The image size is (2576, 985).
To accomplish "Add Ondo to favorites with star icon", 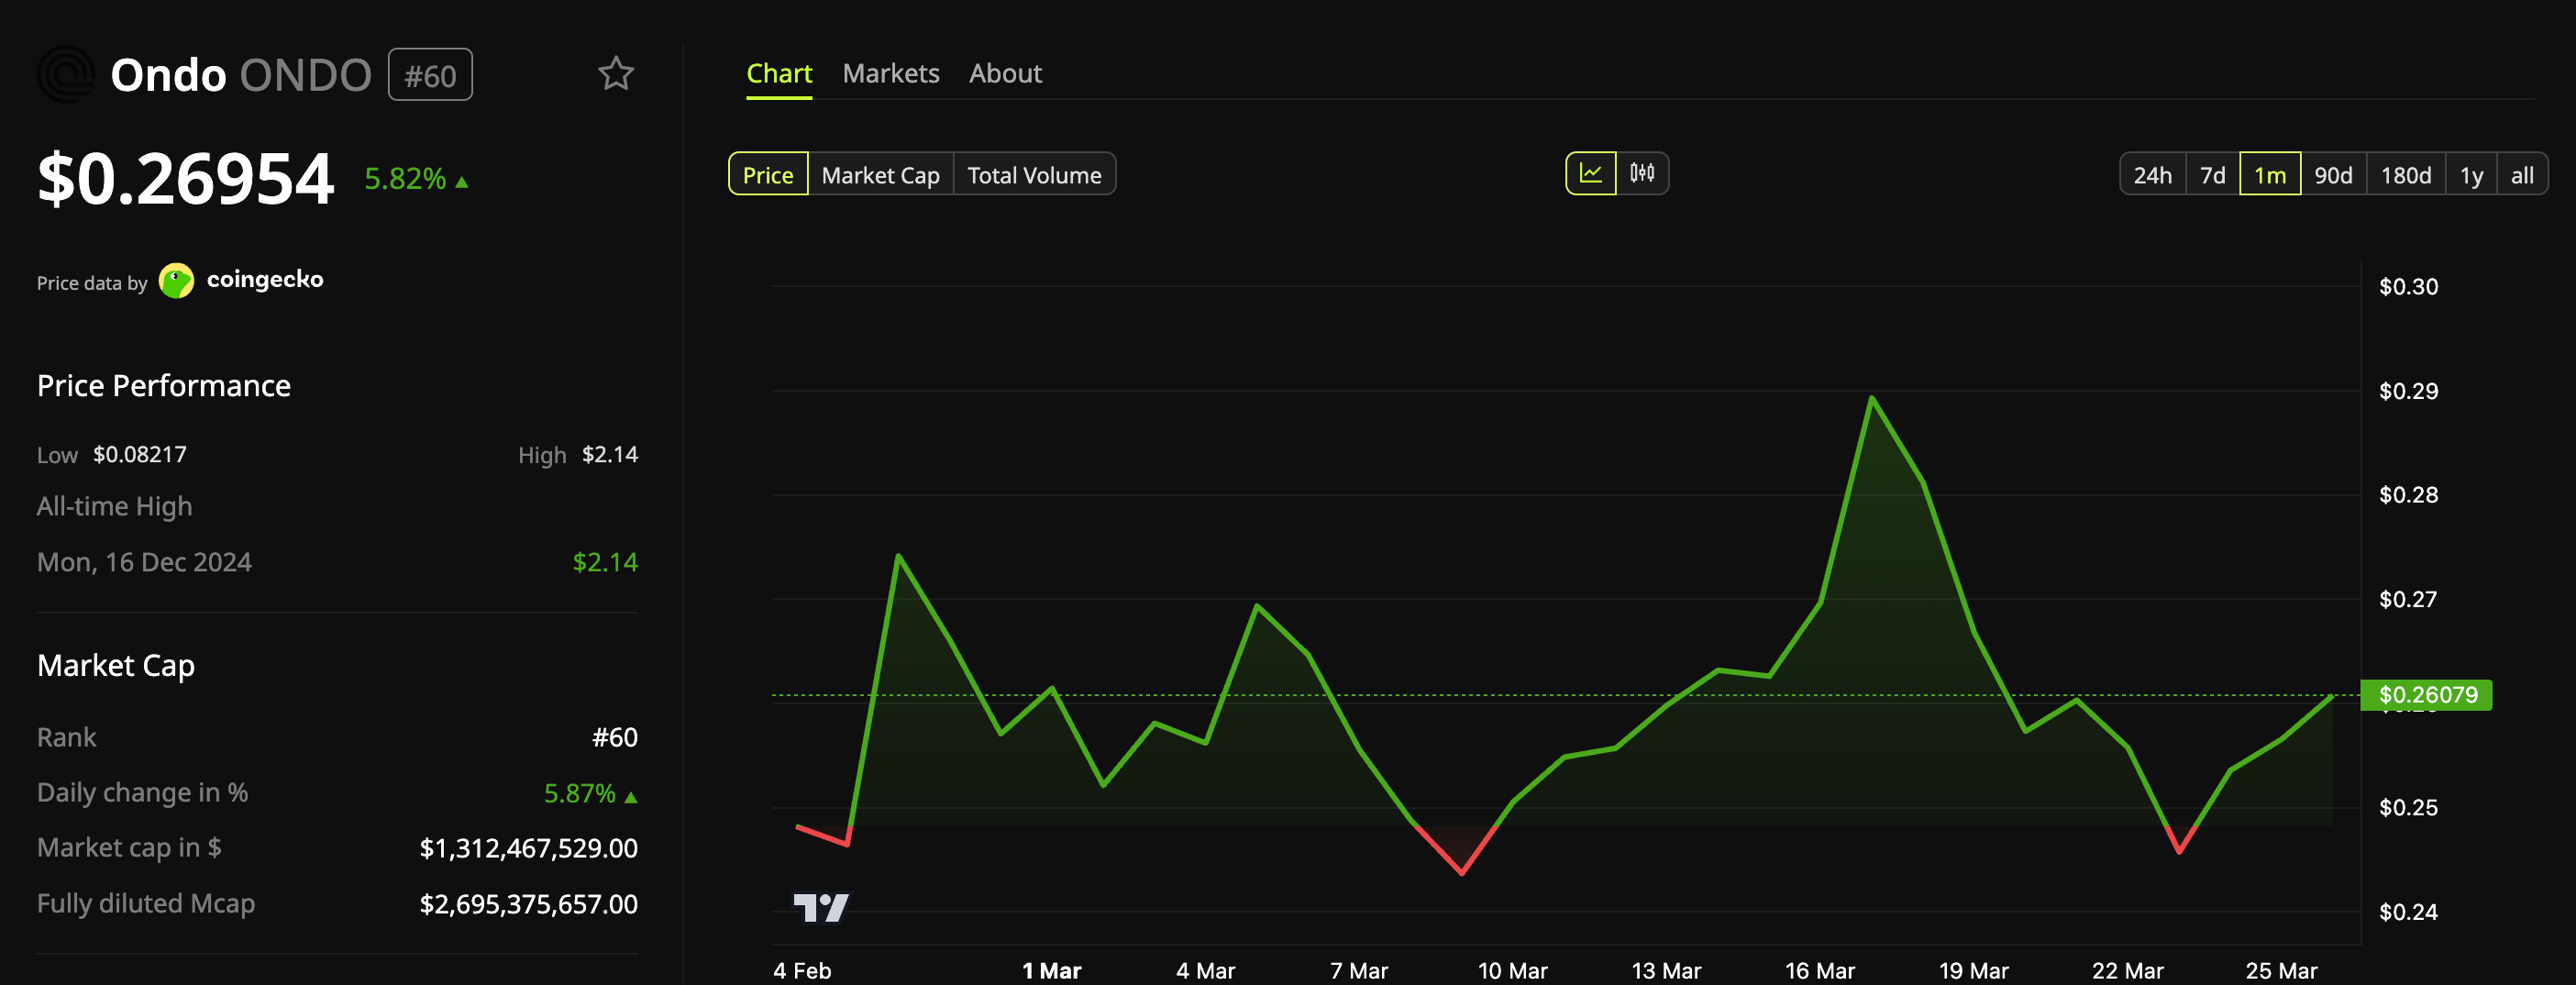I will click(x=616, y=74).
